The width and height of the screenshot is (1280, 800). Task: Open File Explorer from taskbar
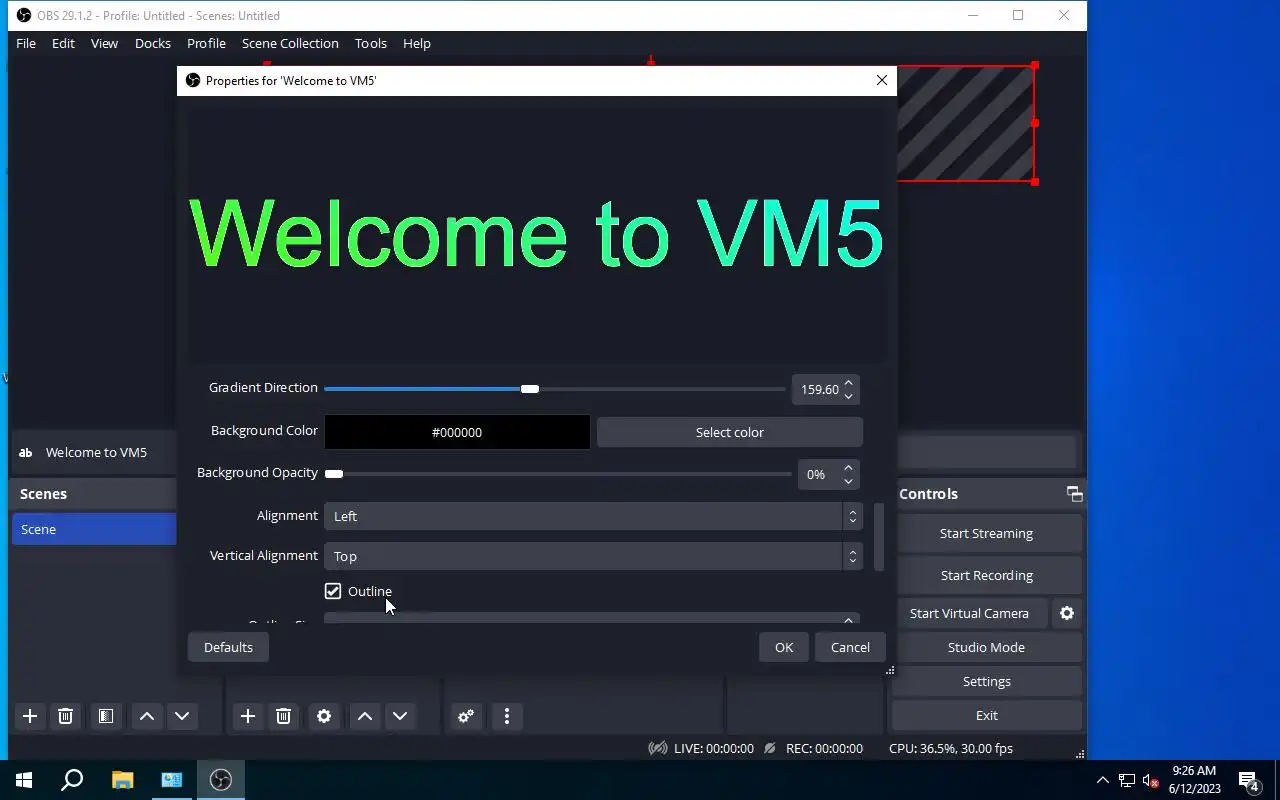click(122, 780)
